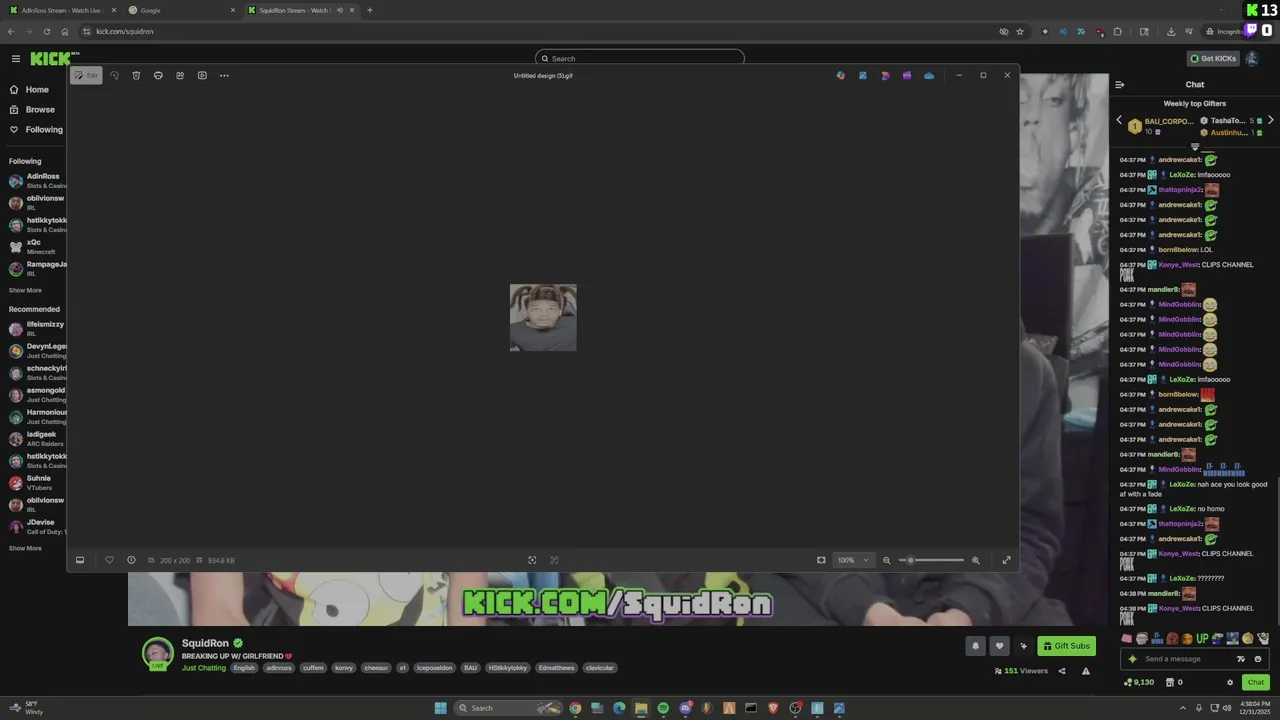The width and height of the screenshot is (1280, 720).
Task: Zoom in with the plus magnifier in Photos
Action: (x=976, y=560)
